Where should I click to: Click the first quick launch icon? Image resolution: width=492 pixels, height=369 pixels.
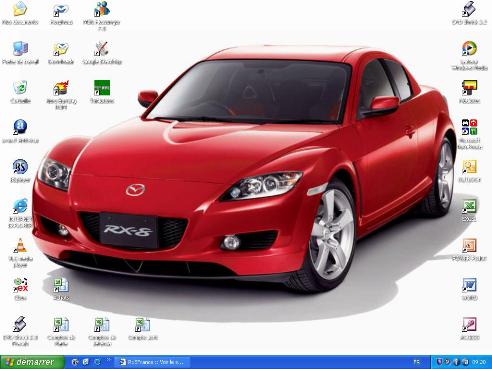pyautogui.click(x=75, y=362)
